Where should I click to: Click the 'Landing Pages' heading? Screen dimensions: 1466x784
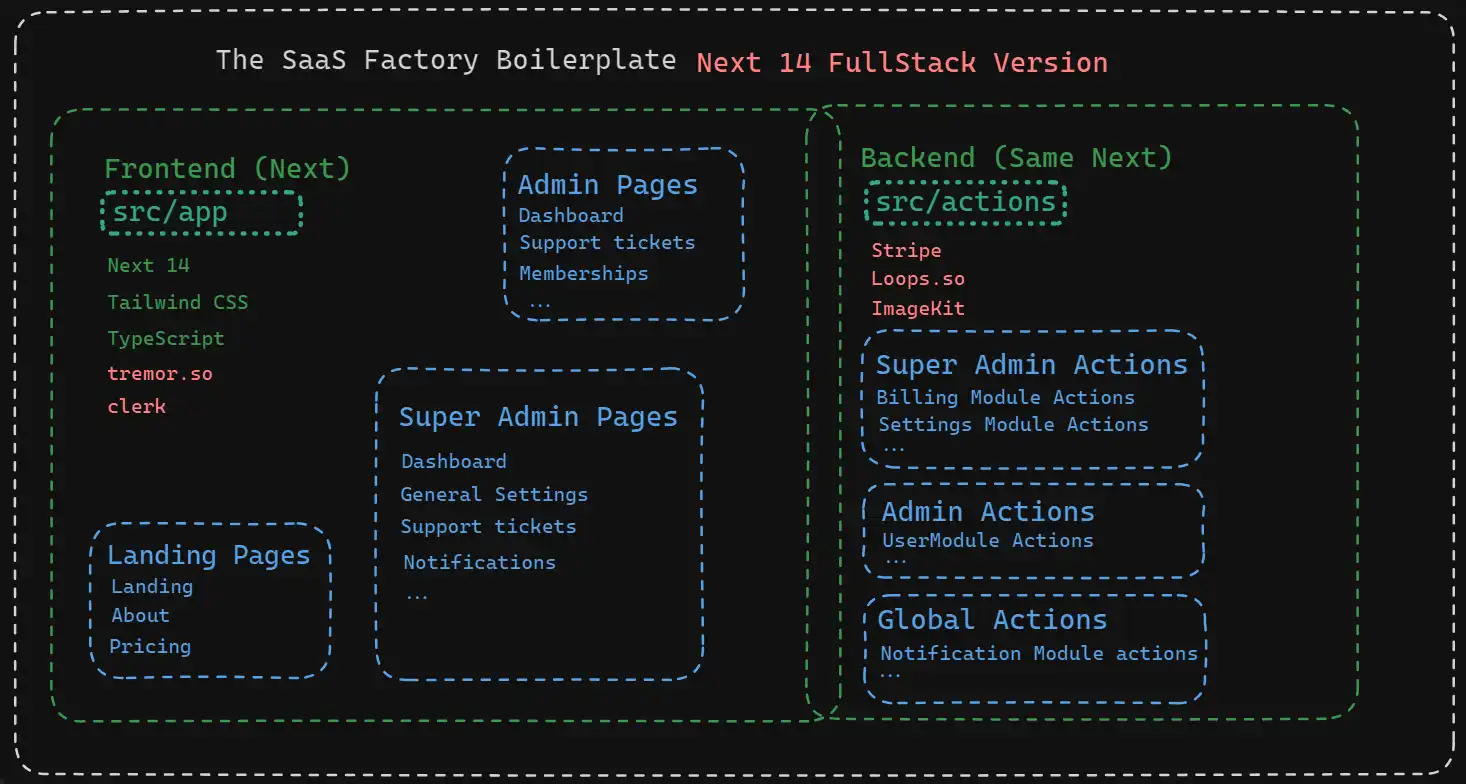click(208, 555)
